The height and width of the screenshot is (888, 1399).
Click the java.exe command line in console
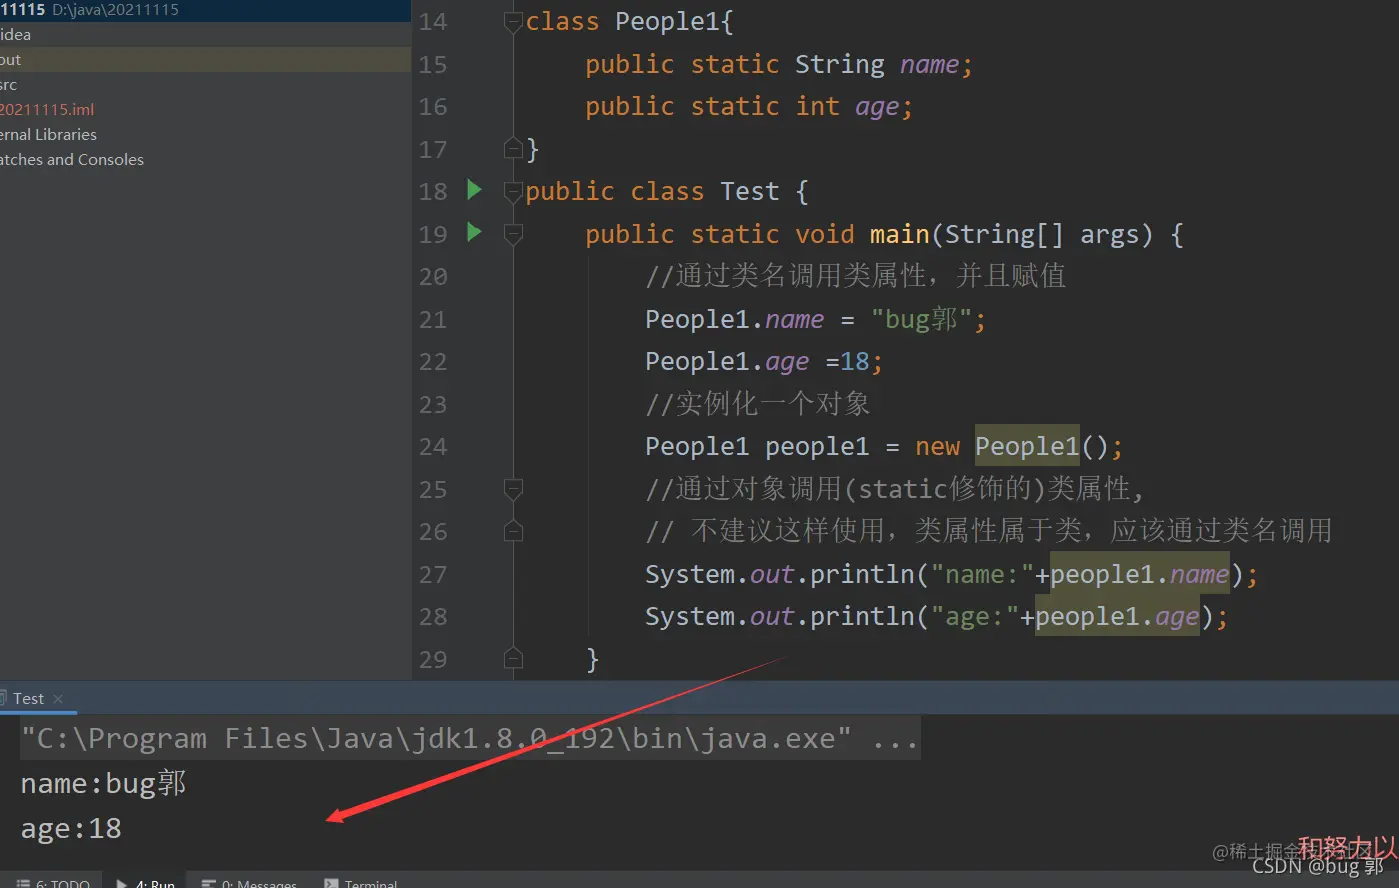pos(470,738)
